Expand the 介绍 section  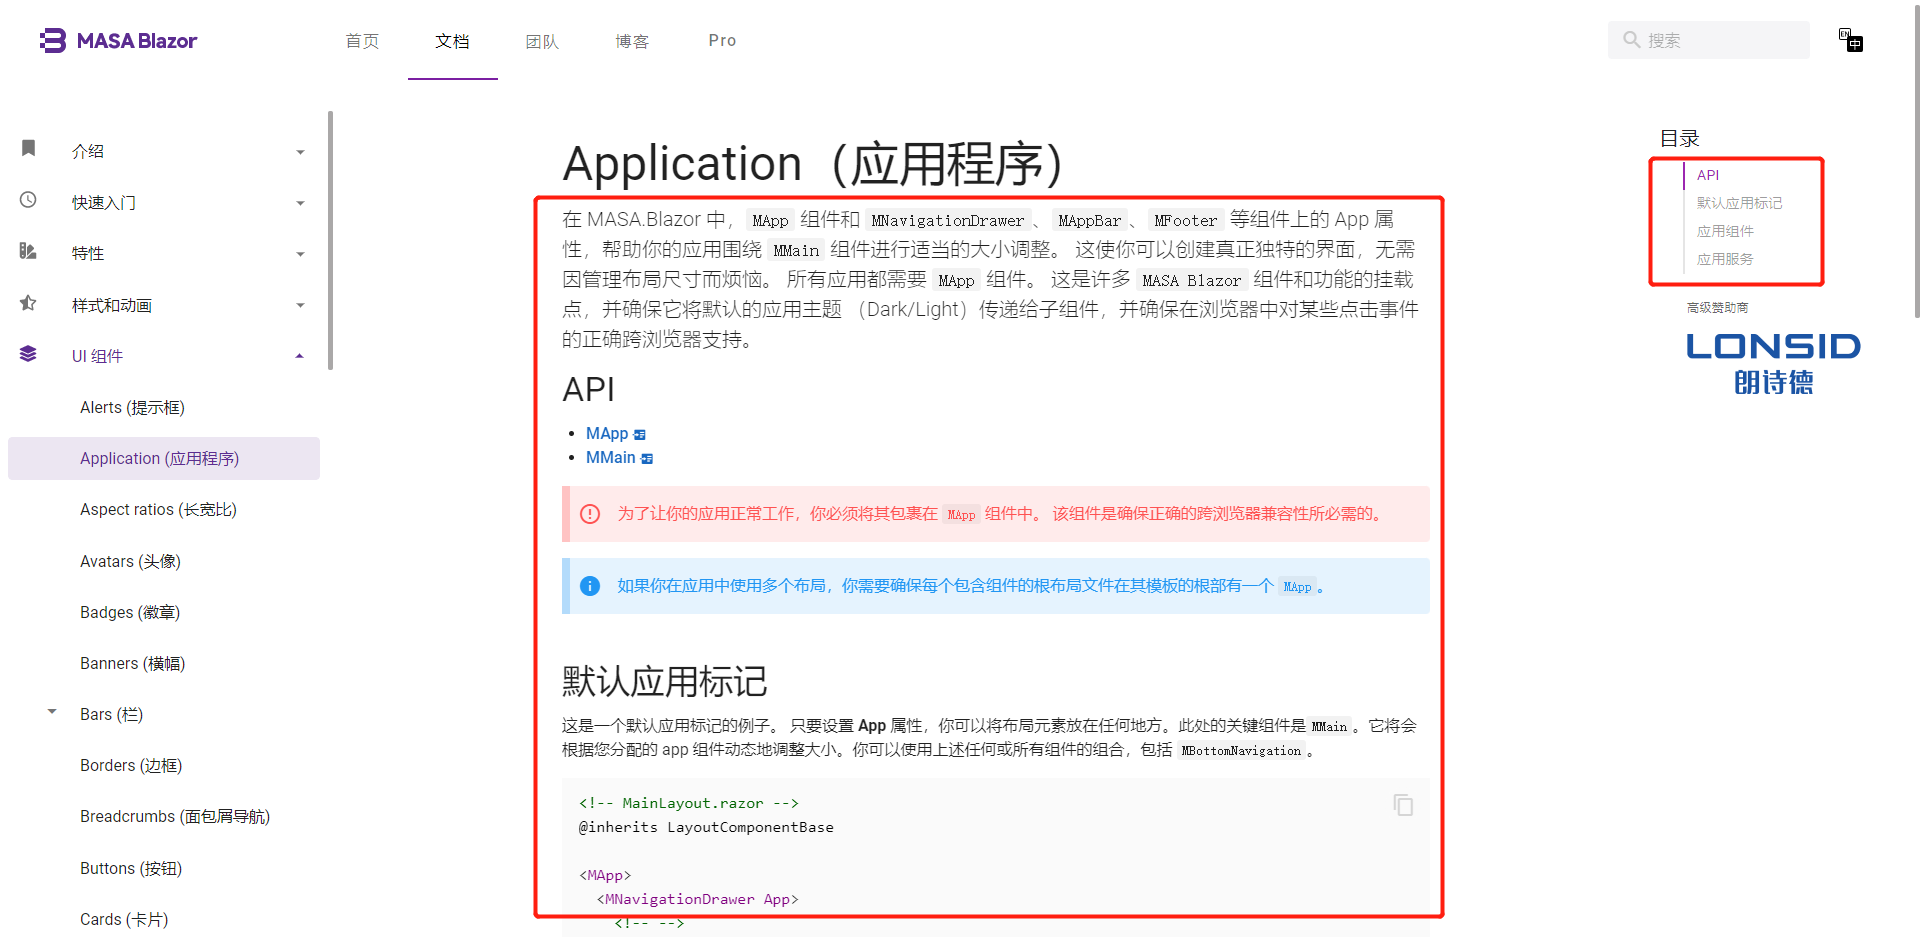tap(299, 151)
